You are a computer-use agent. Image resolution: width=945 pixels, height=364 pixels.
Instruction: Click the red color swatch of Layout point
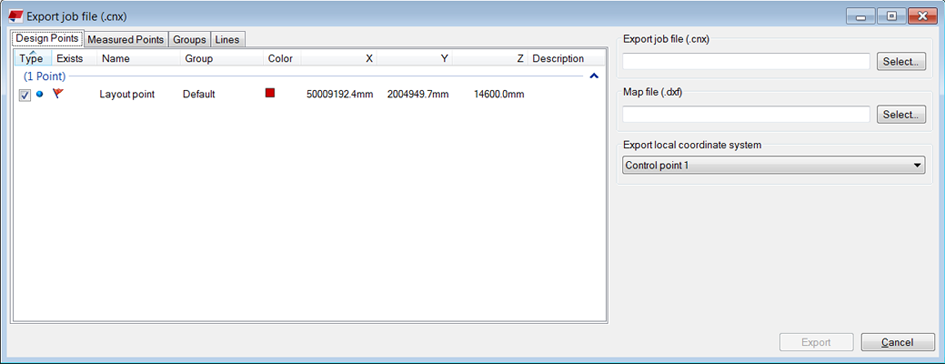tap(270, 93)
